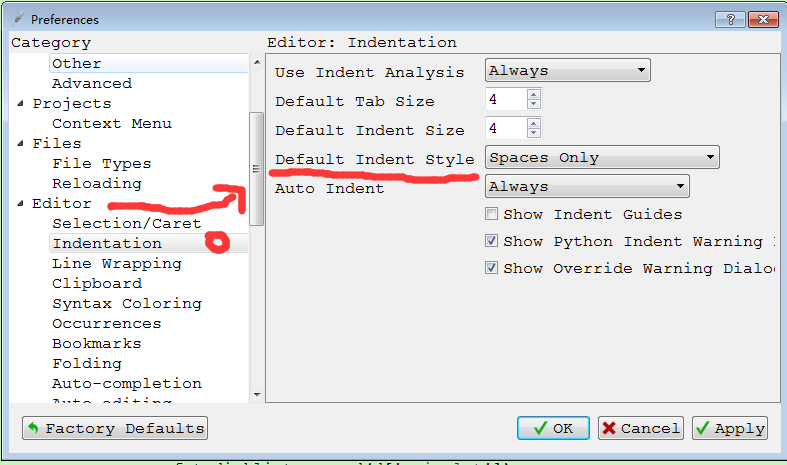Click the Editor category label
The height and width of the screenshot is (465, 787).
(62, 203)
